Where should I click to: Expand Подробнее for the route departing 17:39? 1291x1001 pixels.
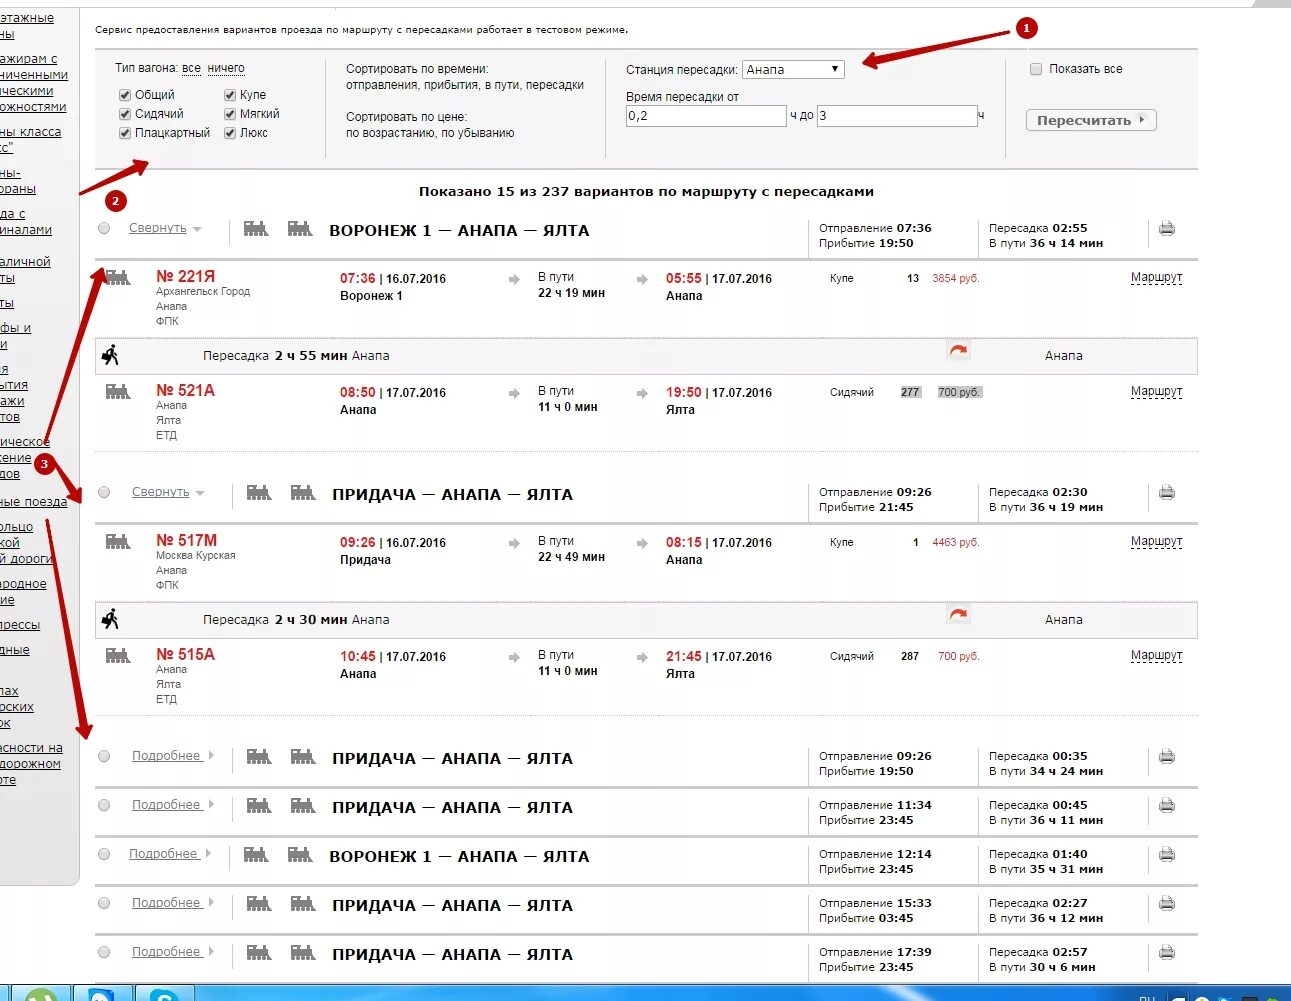(x=167, y=952)
